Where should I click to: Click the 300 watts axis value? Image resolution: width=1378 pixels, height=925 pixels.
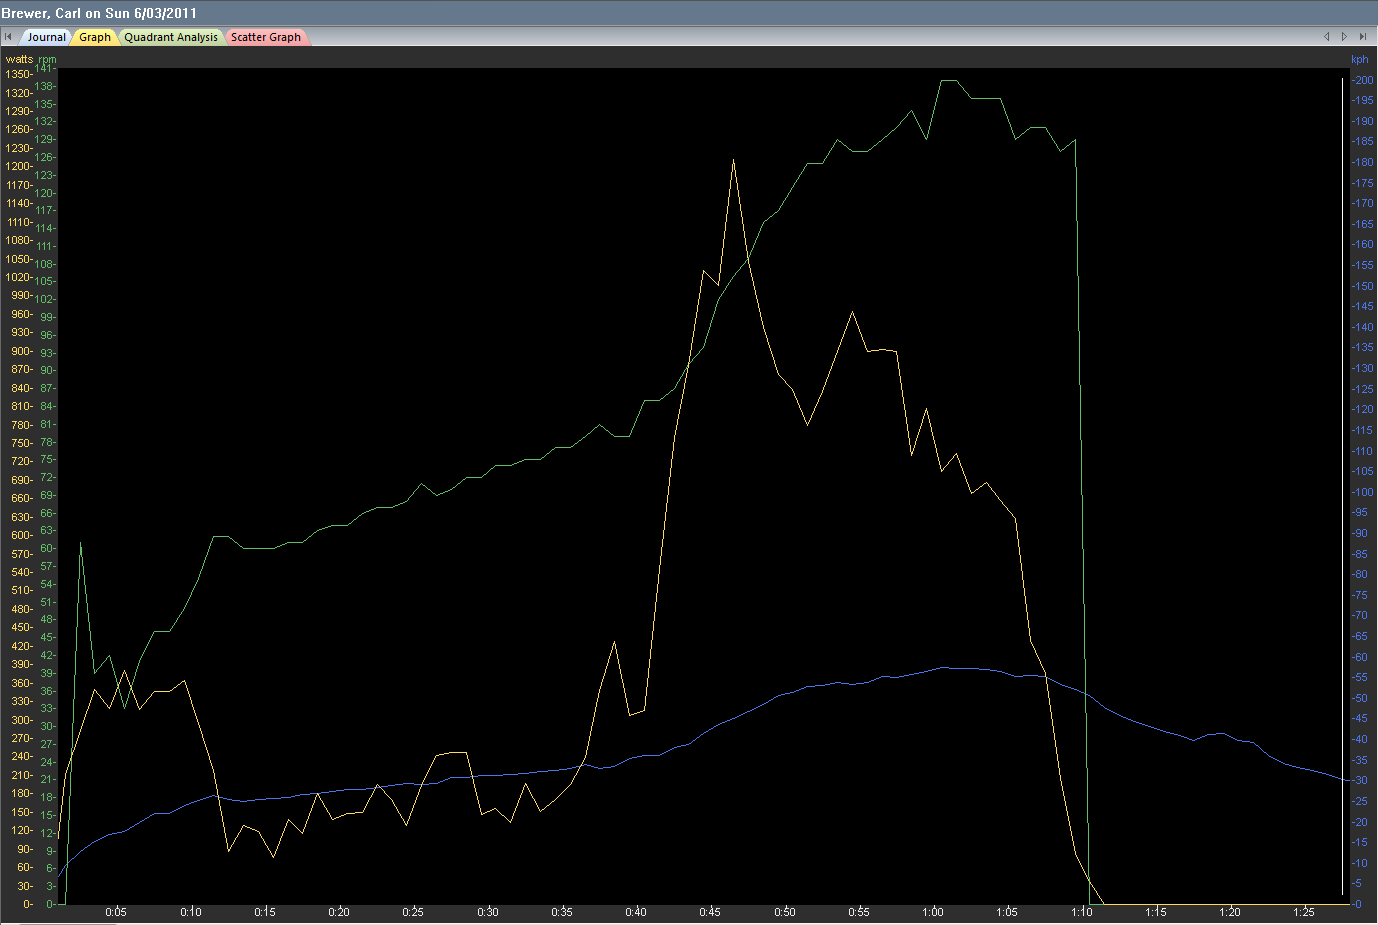(20, 720)
